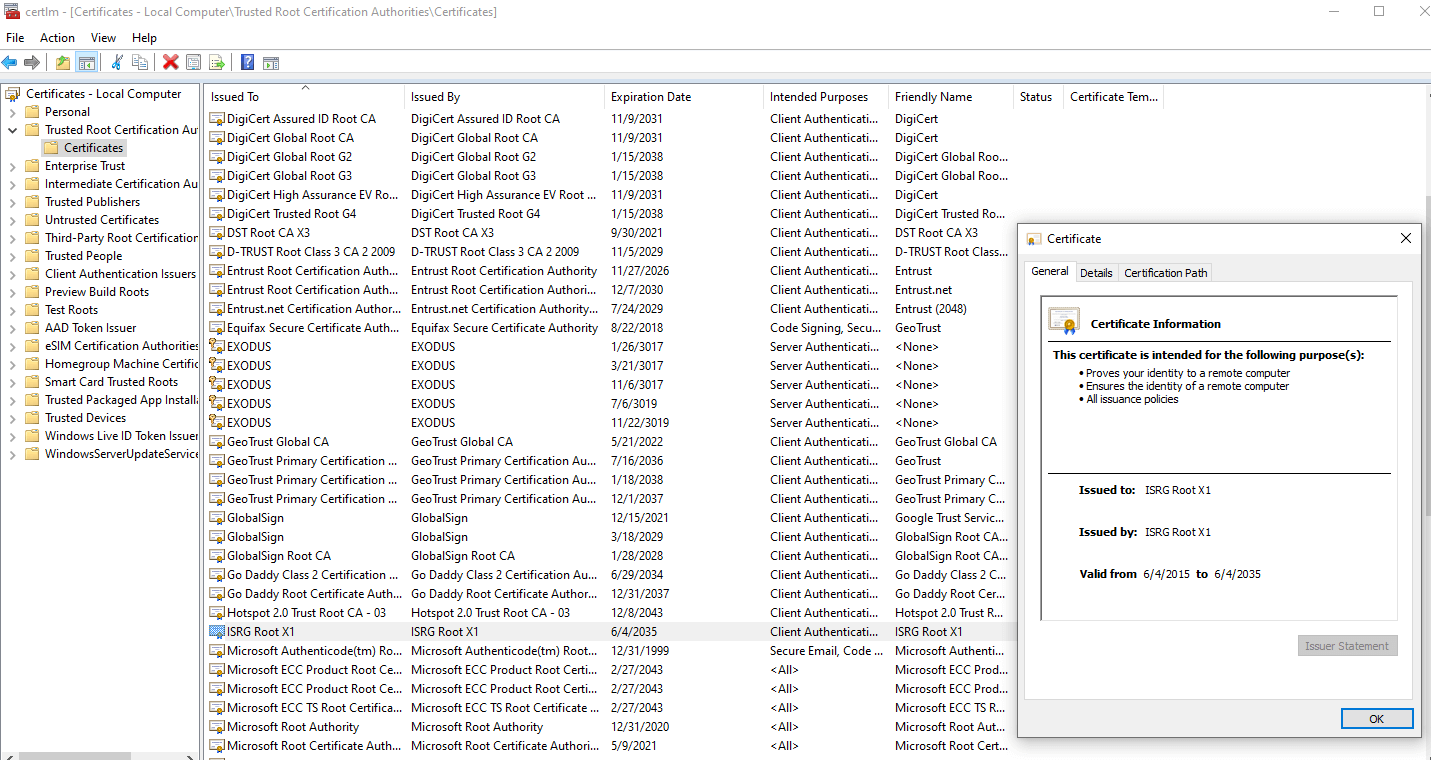Click the folder icon next to Test Roots
This screenshot has width=1431, height=760.
point(31,310)
